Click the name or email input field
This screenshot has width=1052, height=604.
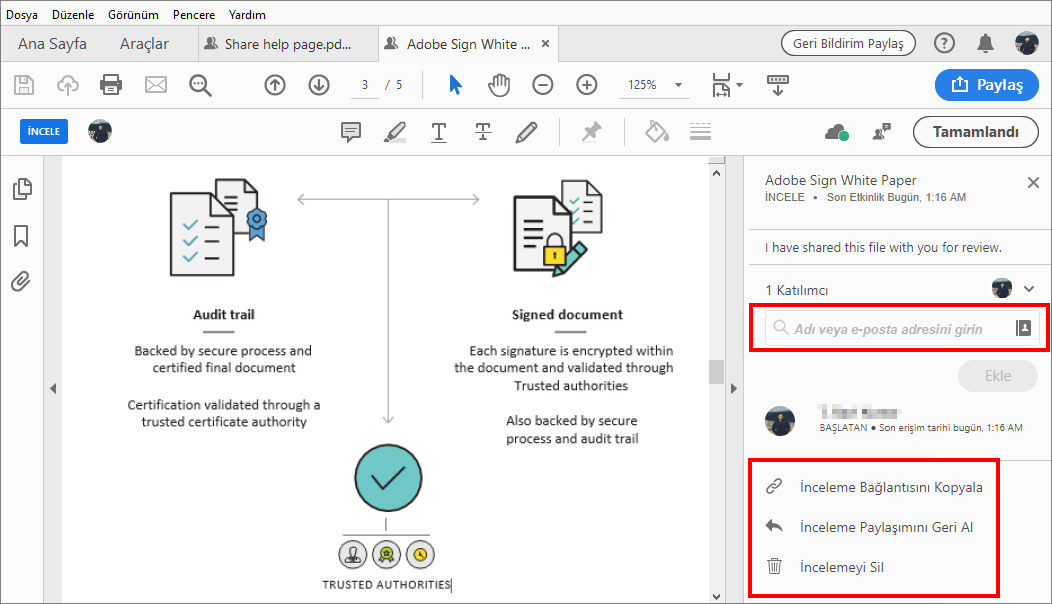click(x=902, y=328)
